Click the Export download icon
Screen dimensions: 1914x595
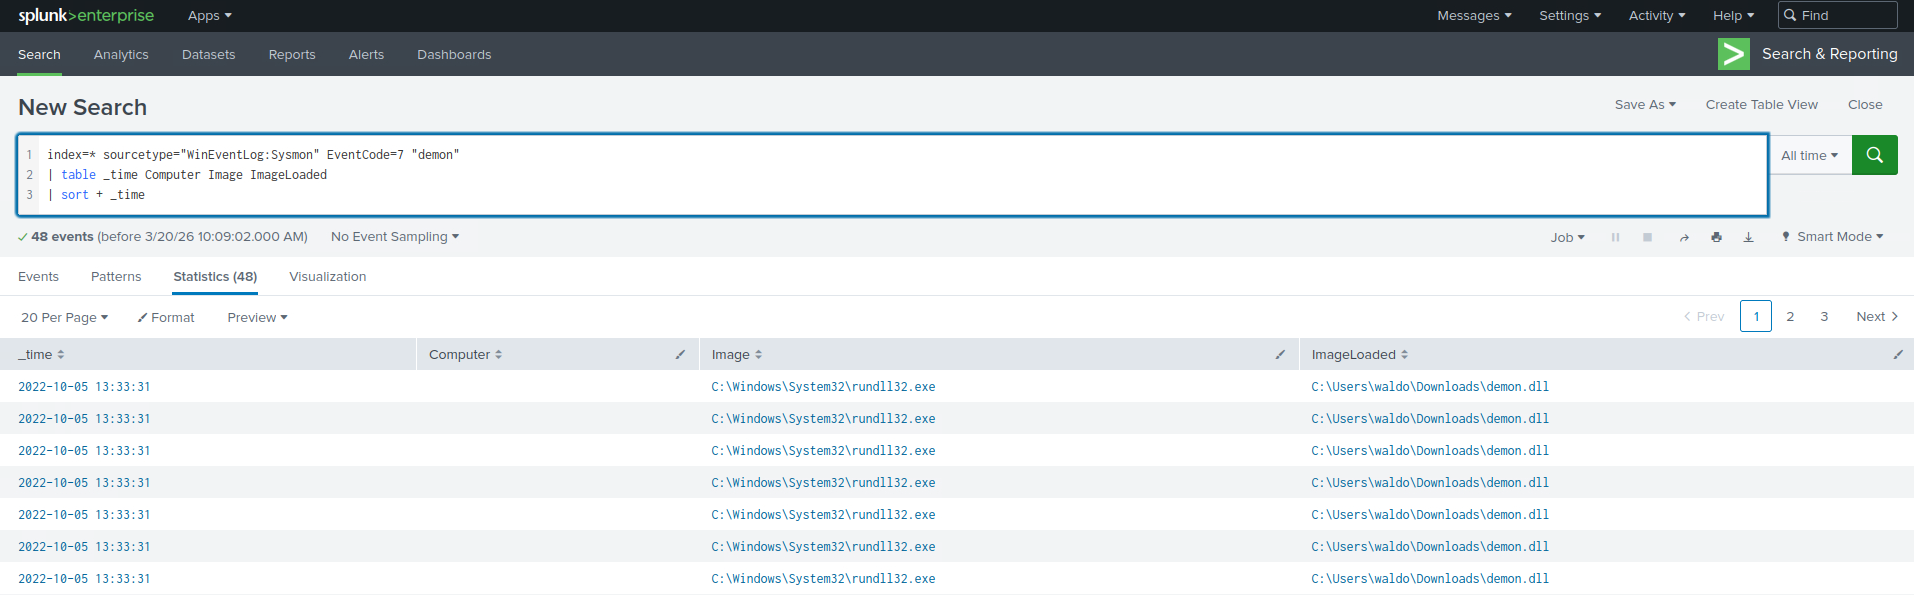1748,238
